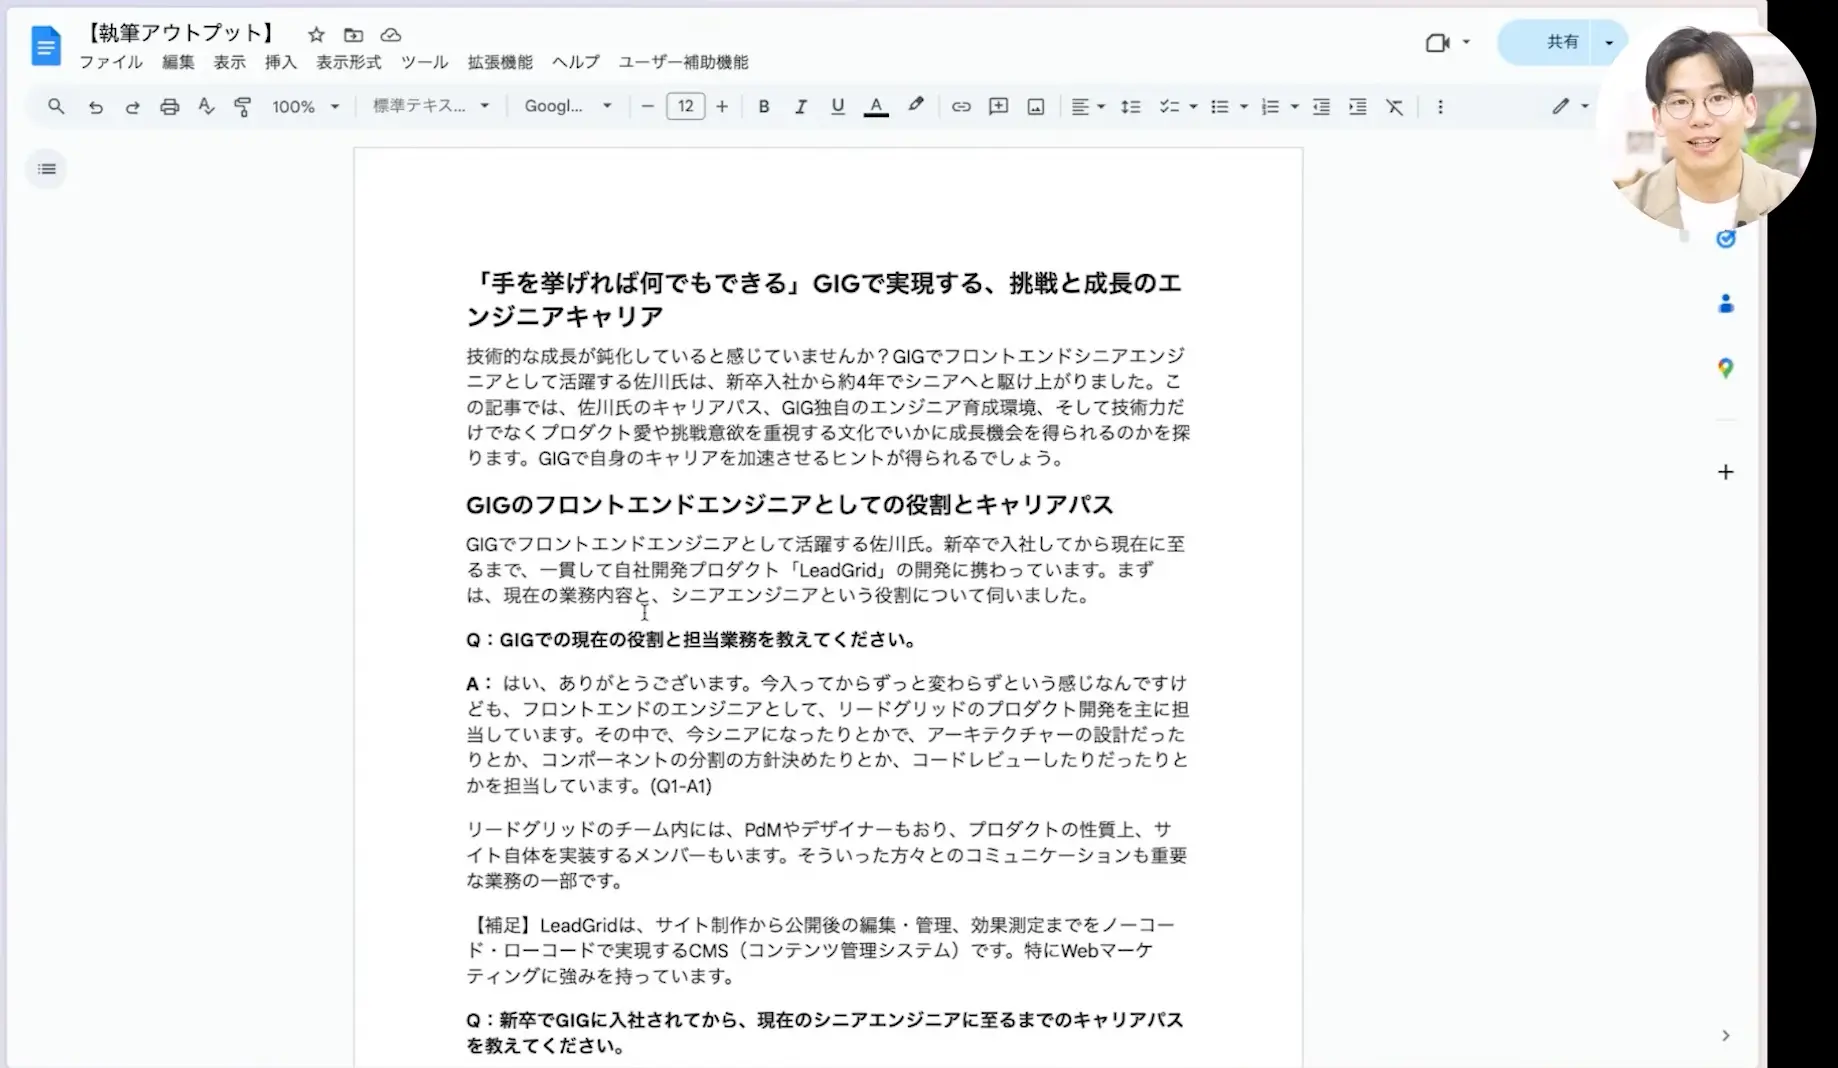Click the print icon in toolbar
The width and height of the screenshot is (1838, 1068).
coord(169,107)
